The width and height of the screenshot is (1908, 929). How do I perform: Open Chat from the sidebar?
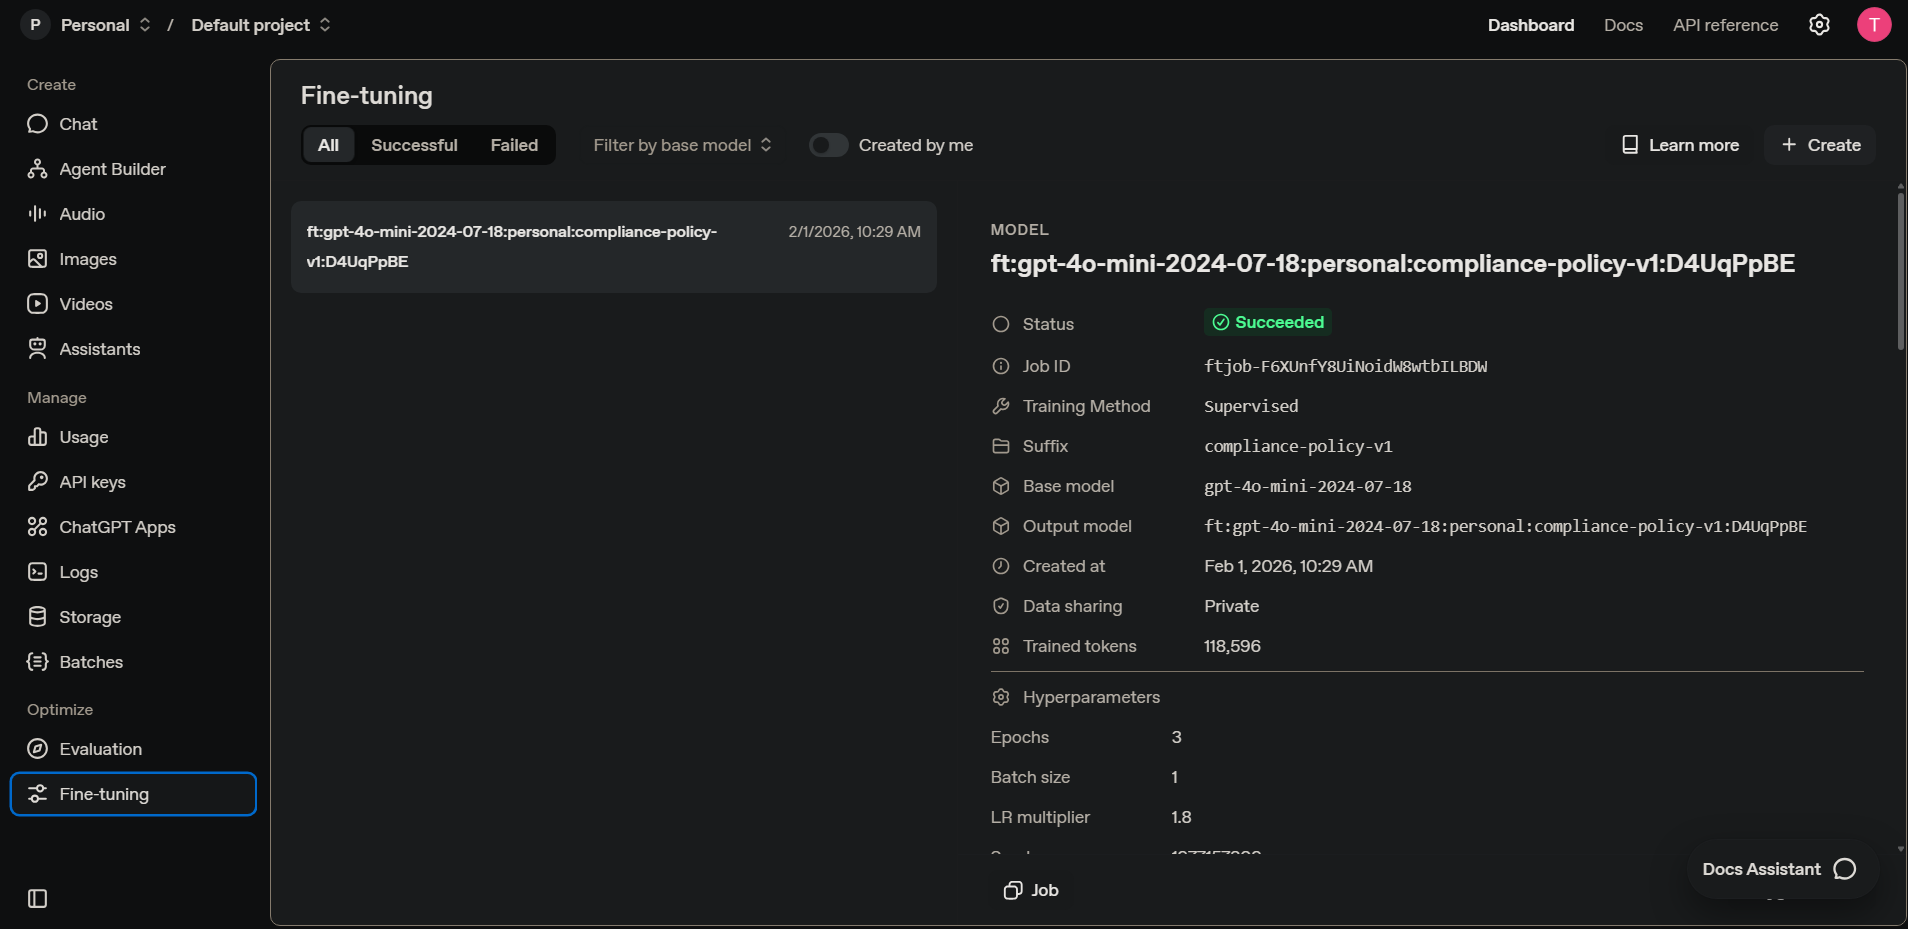(x=78, y=124)
